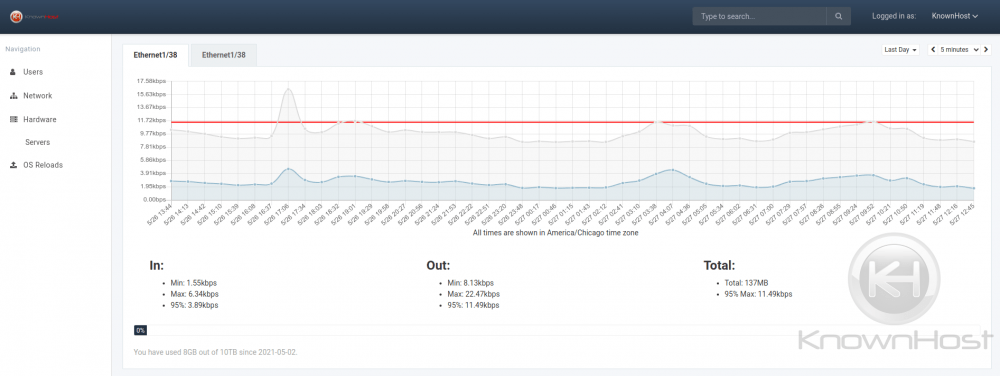
Task: Click the last blue inbound data point at 12:45
Action: pos(973,189)
